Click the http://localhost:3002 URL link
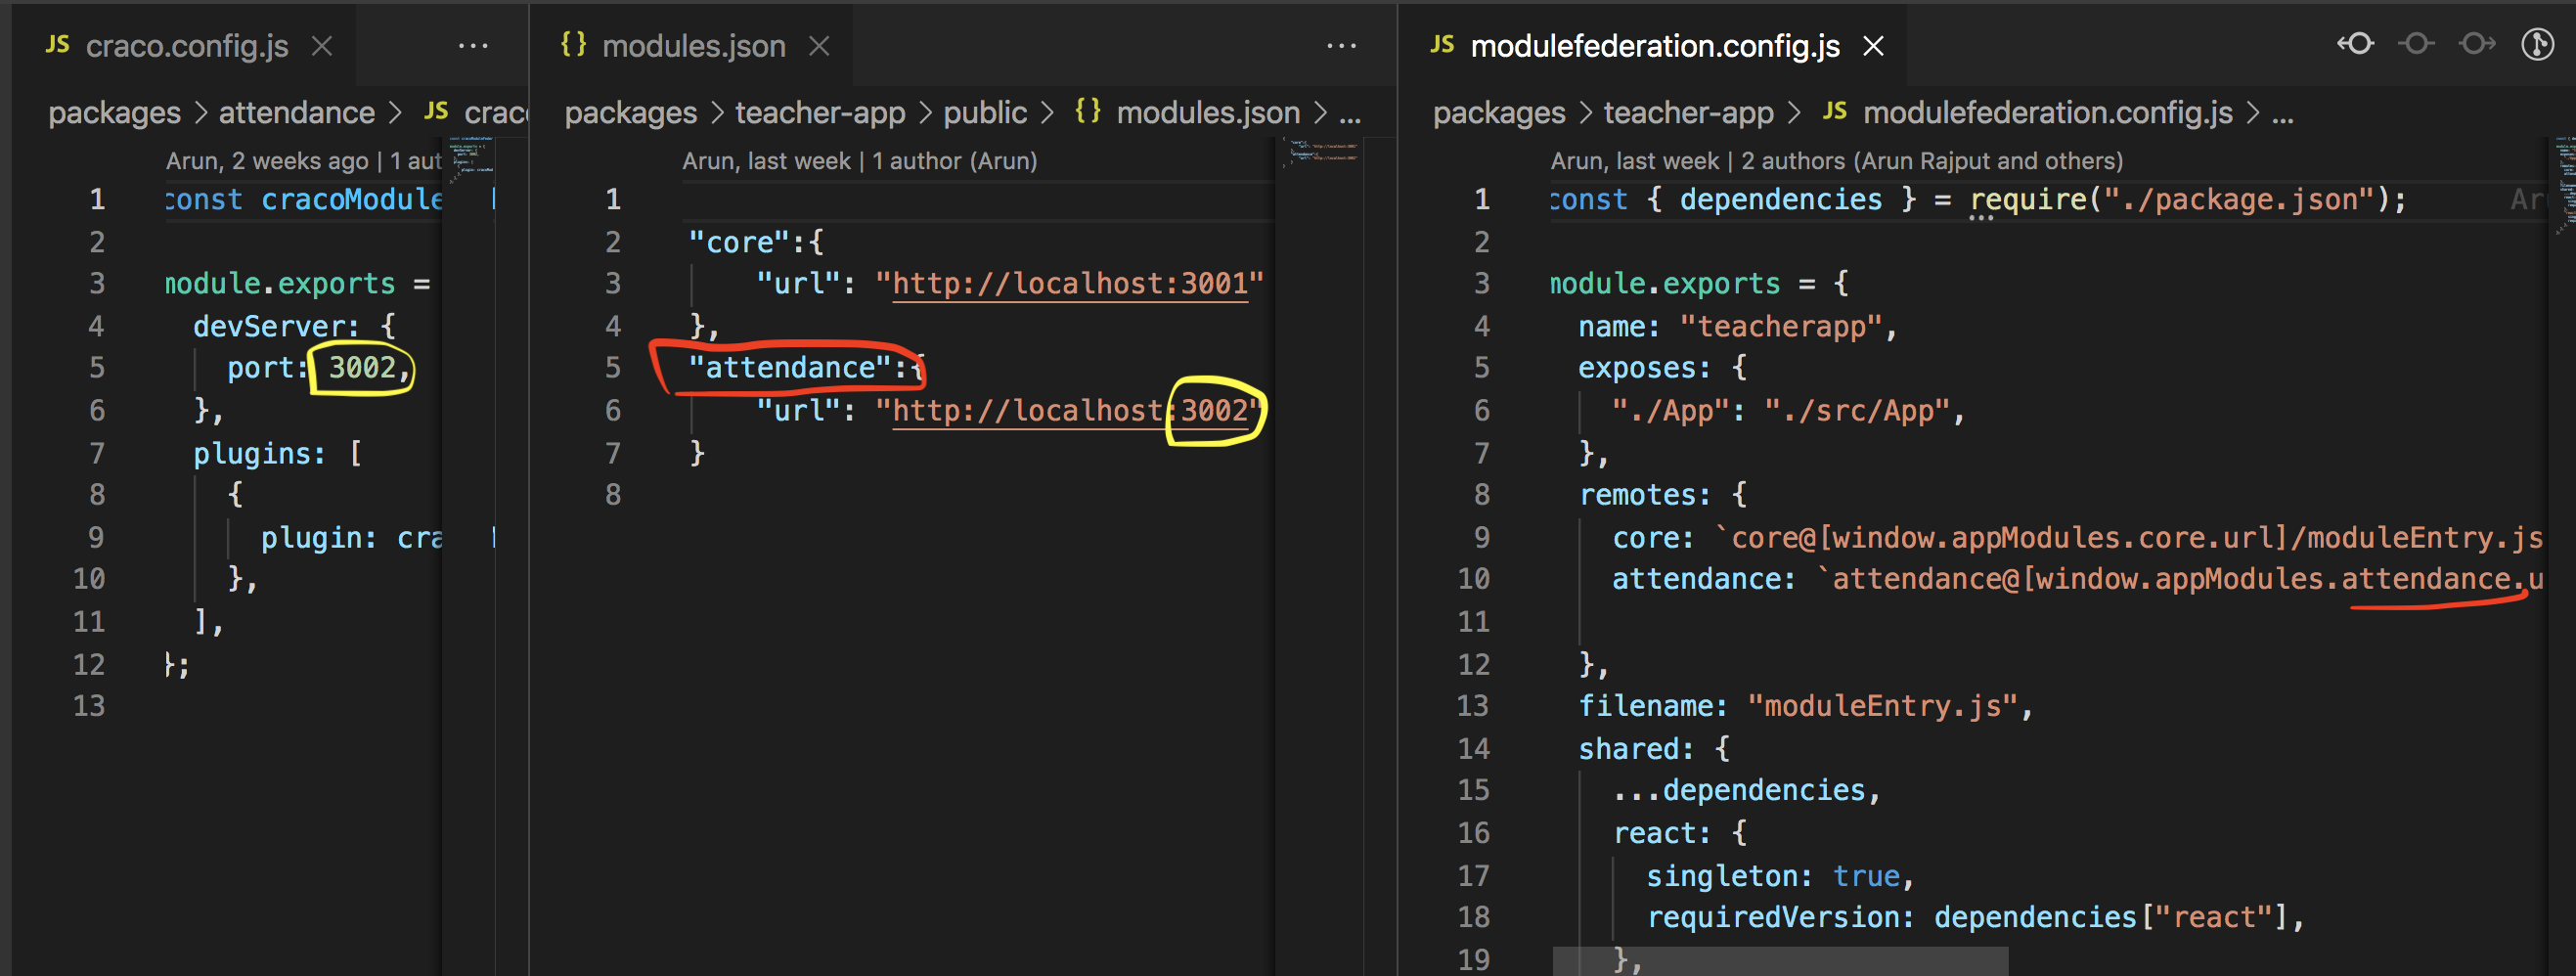This screenshot has width=2576, height=976. tap(1070, 411)
